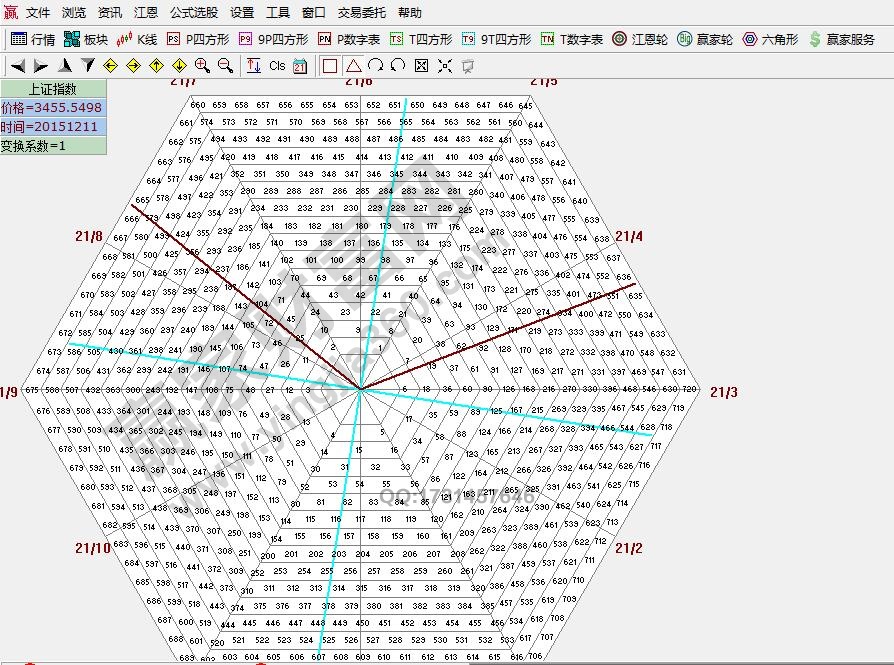Click the calendar date icon
The height and width of the screenshot is (665, 894).
[300, 66]
